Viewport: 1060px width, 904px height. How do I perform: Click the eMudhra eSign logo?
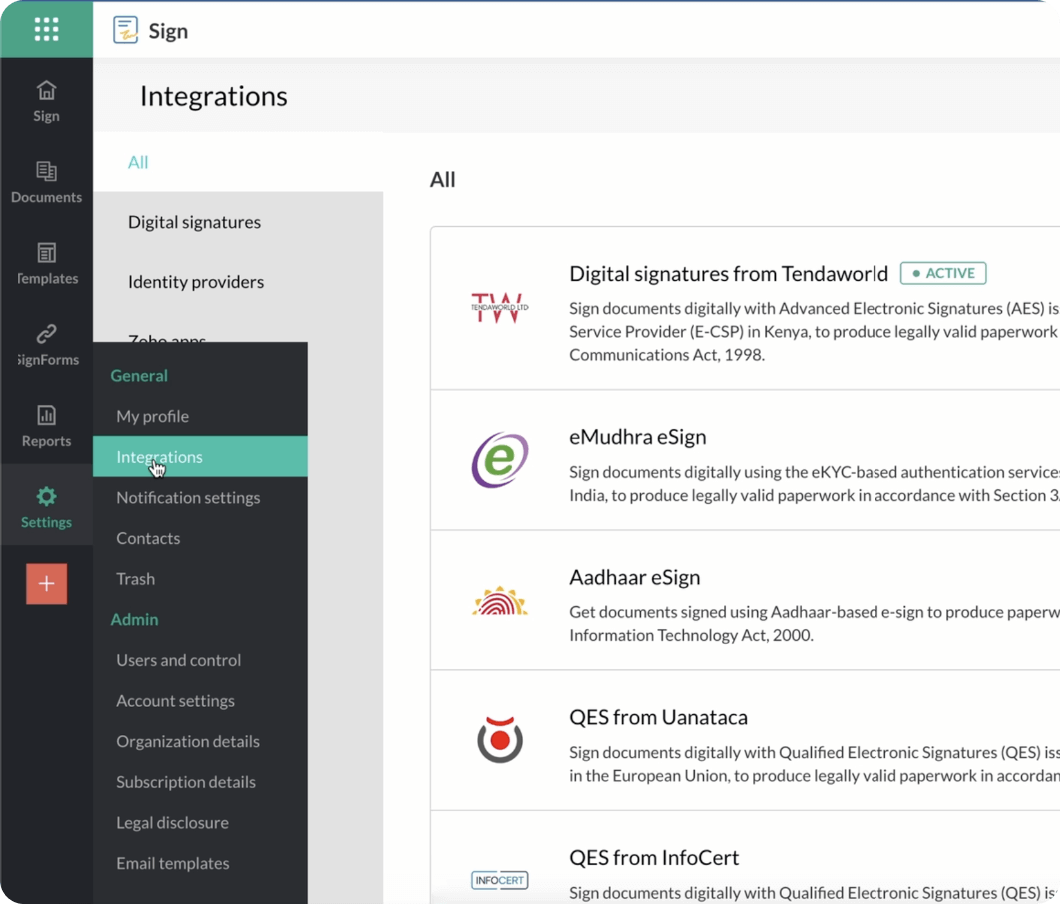point(499,460)
